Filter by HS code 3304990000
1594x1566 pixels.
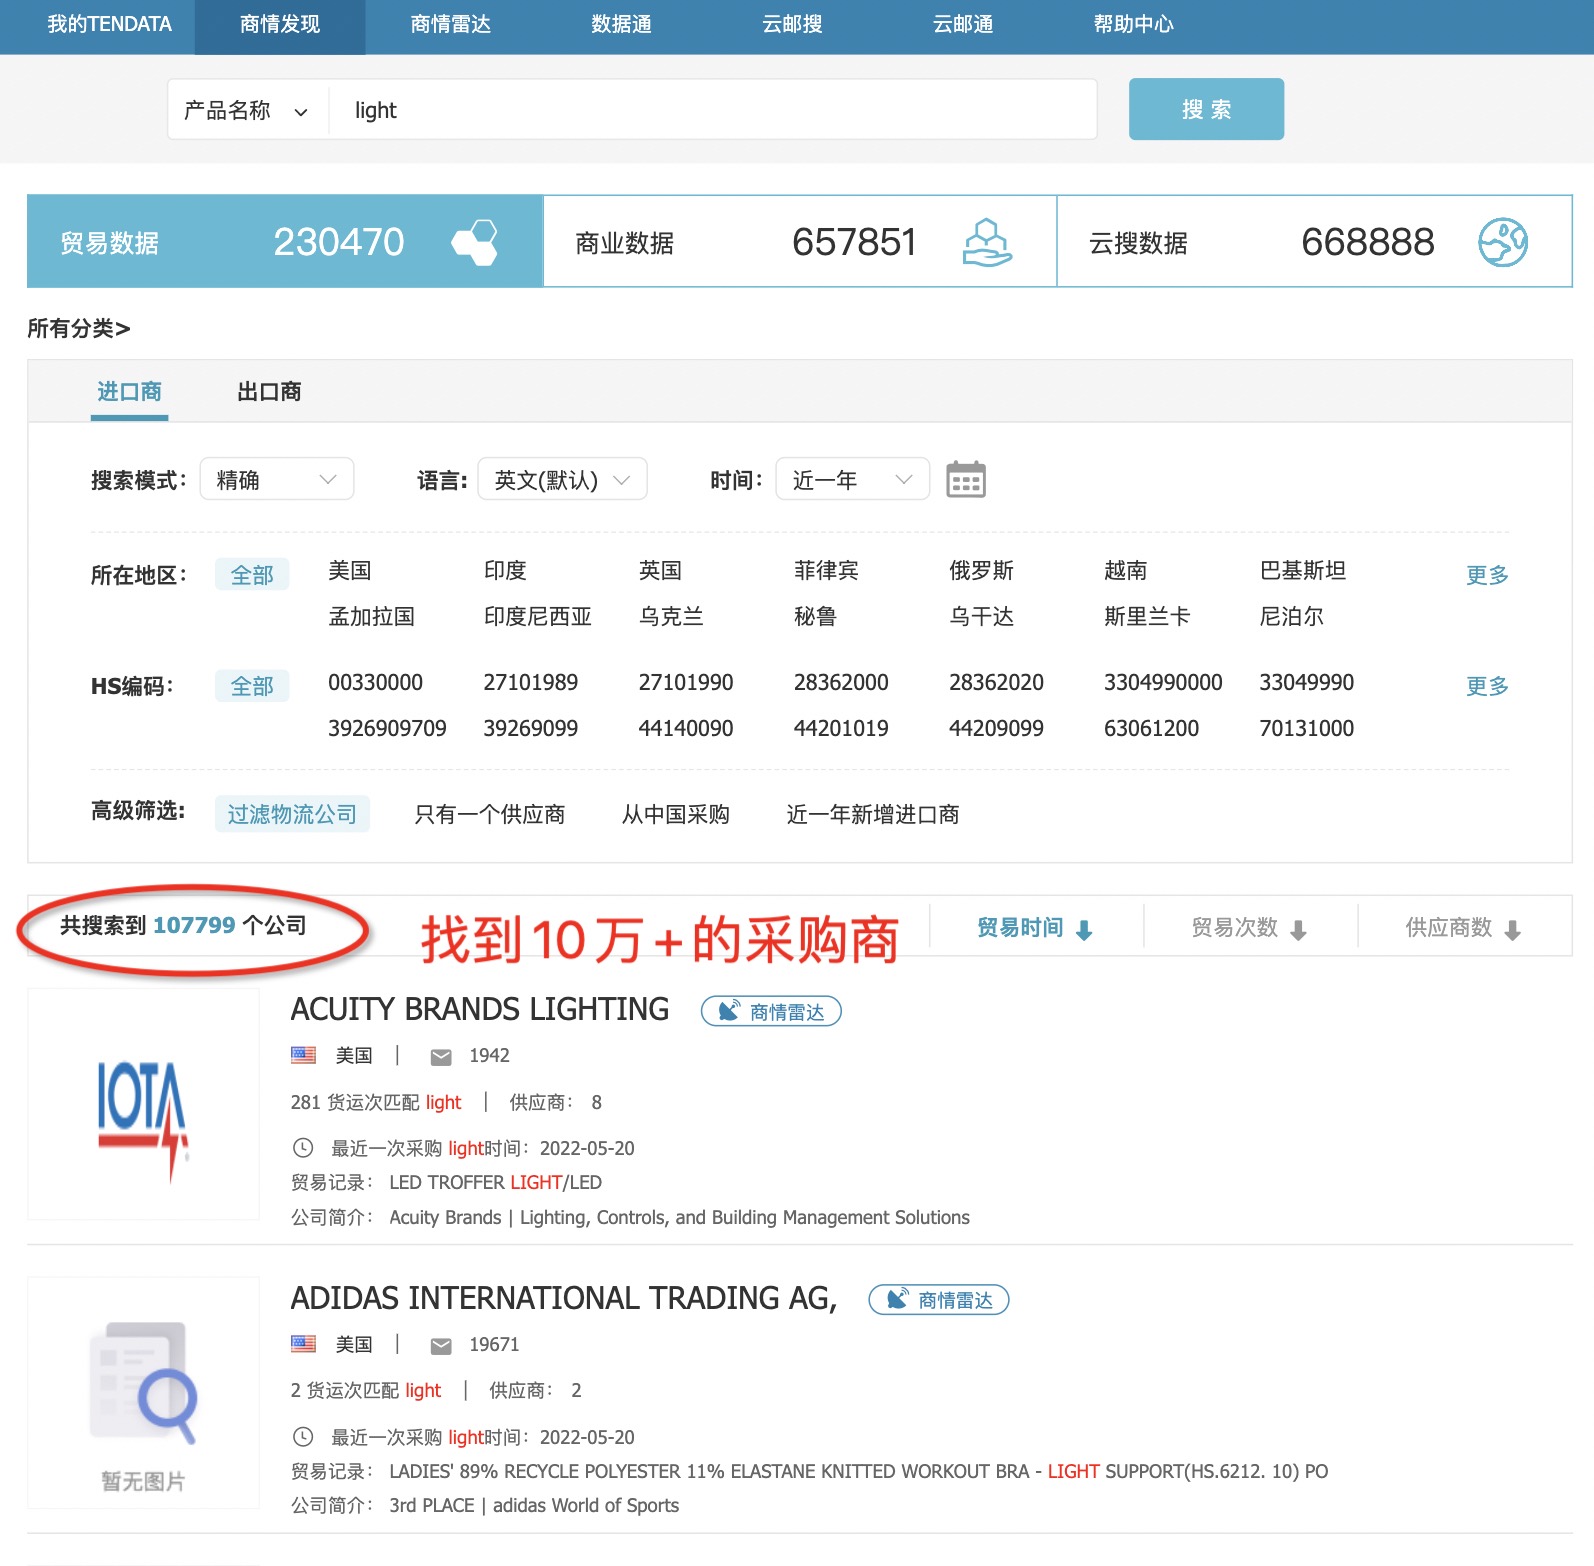pos(1163,682)
